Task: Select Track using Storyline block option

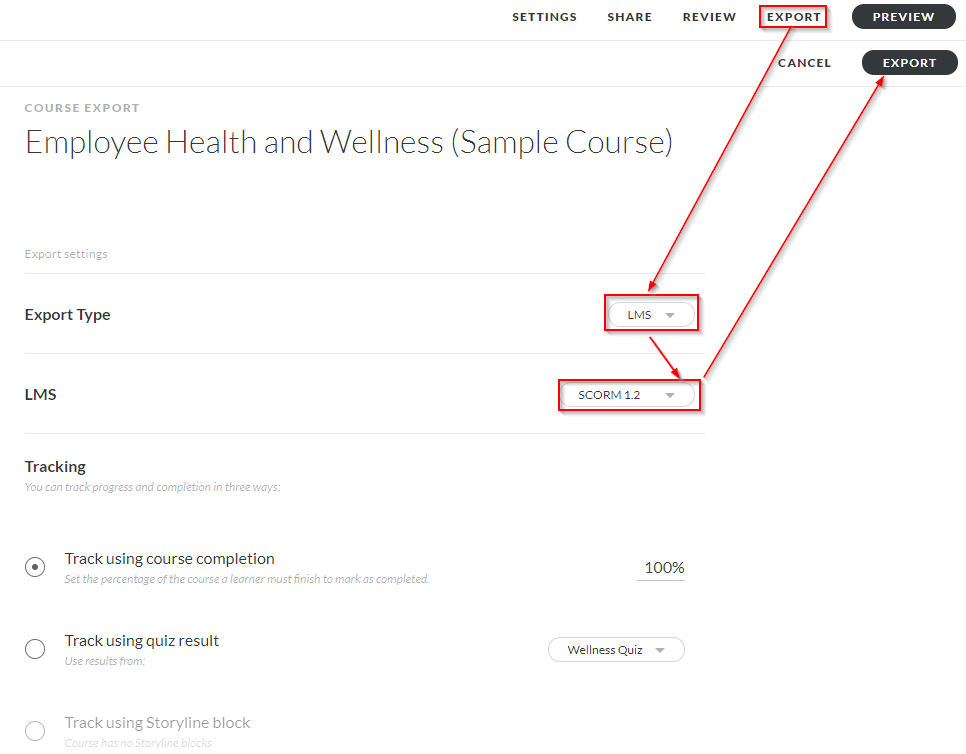Action: [35, 731]
